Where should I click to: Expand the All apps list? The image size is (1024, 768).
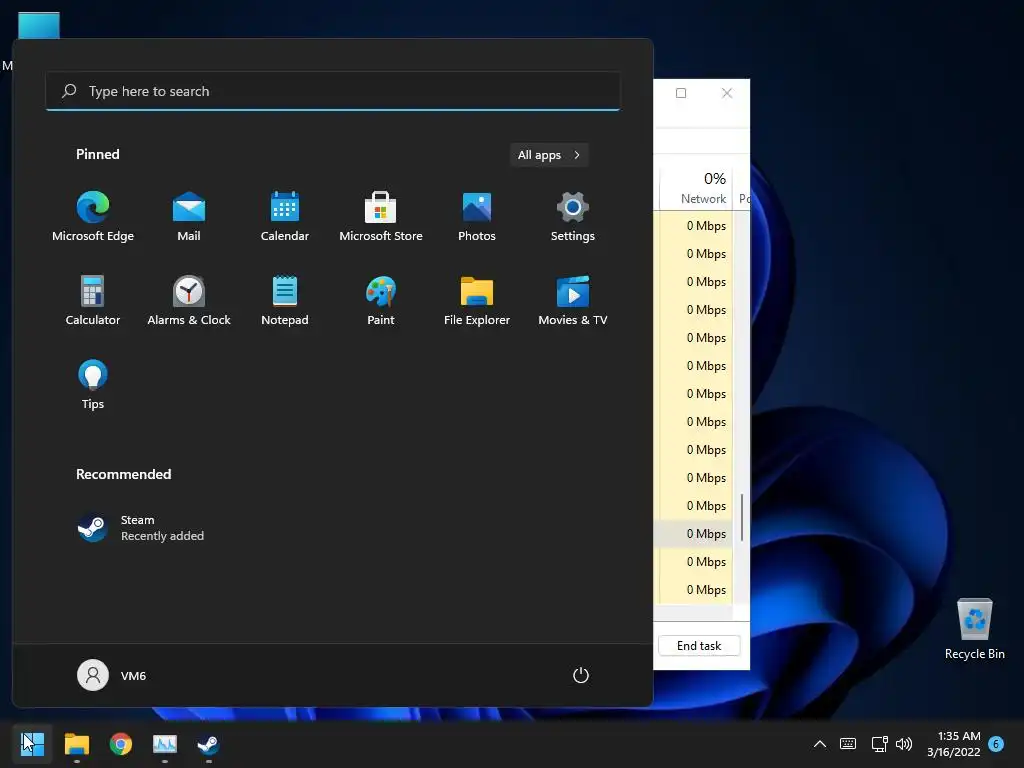point(549,155)
